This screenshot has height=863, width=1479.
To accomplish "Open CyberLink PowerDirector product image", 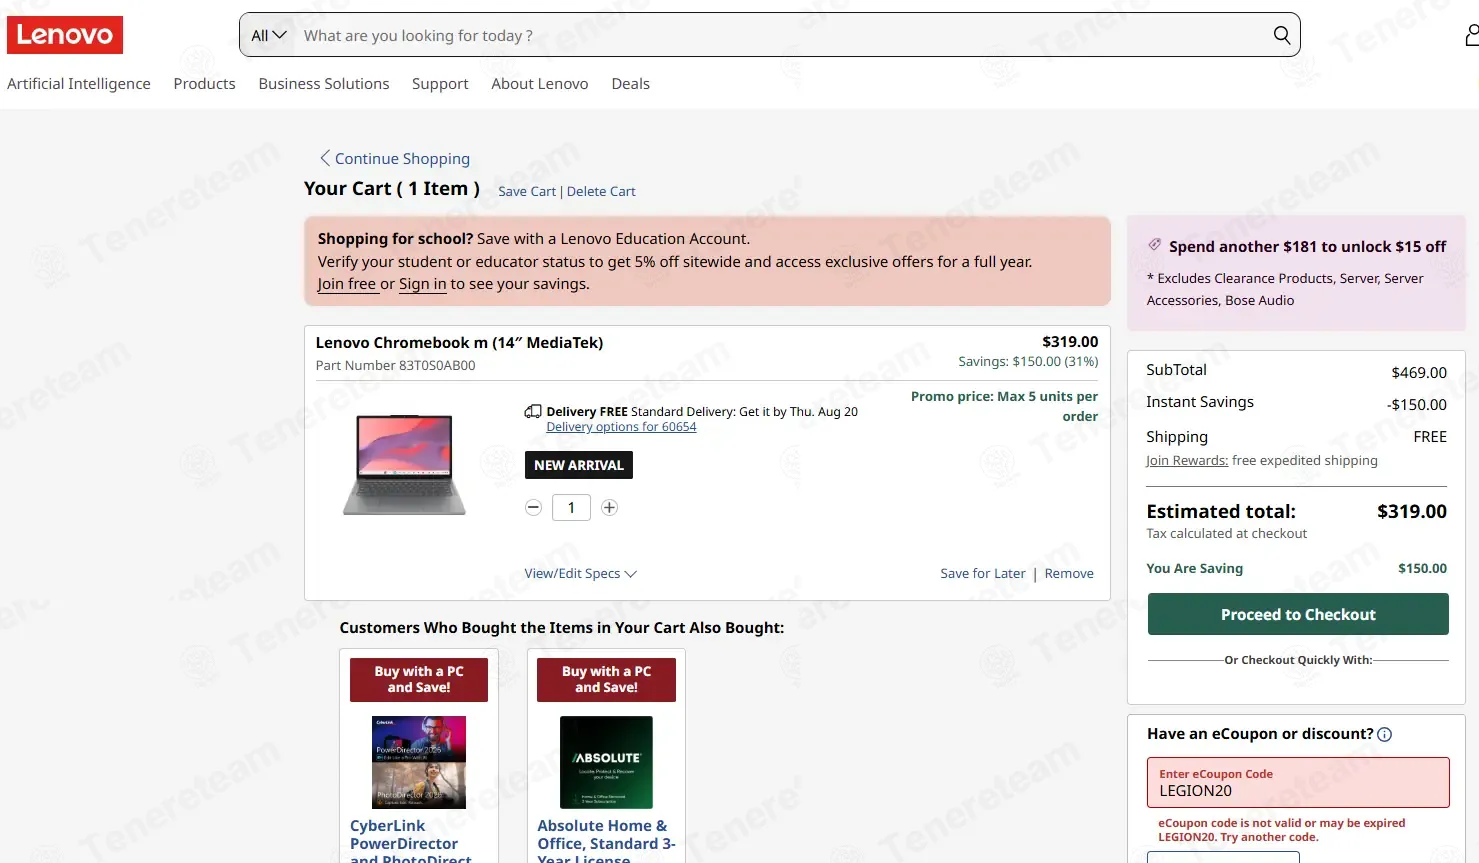I will [x=419, y=762].
